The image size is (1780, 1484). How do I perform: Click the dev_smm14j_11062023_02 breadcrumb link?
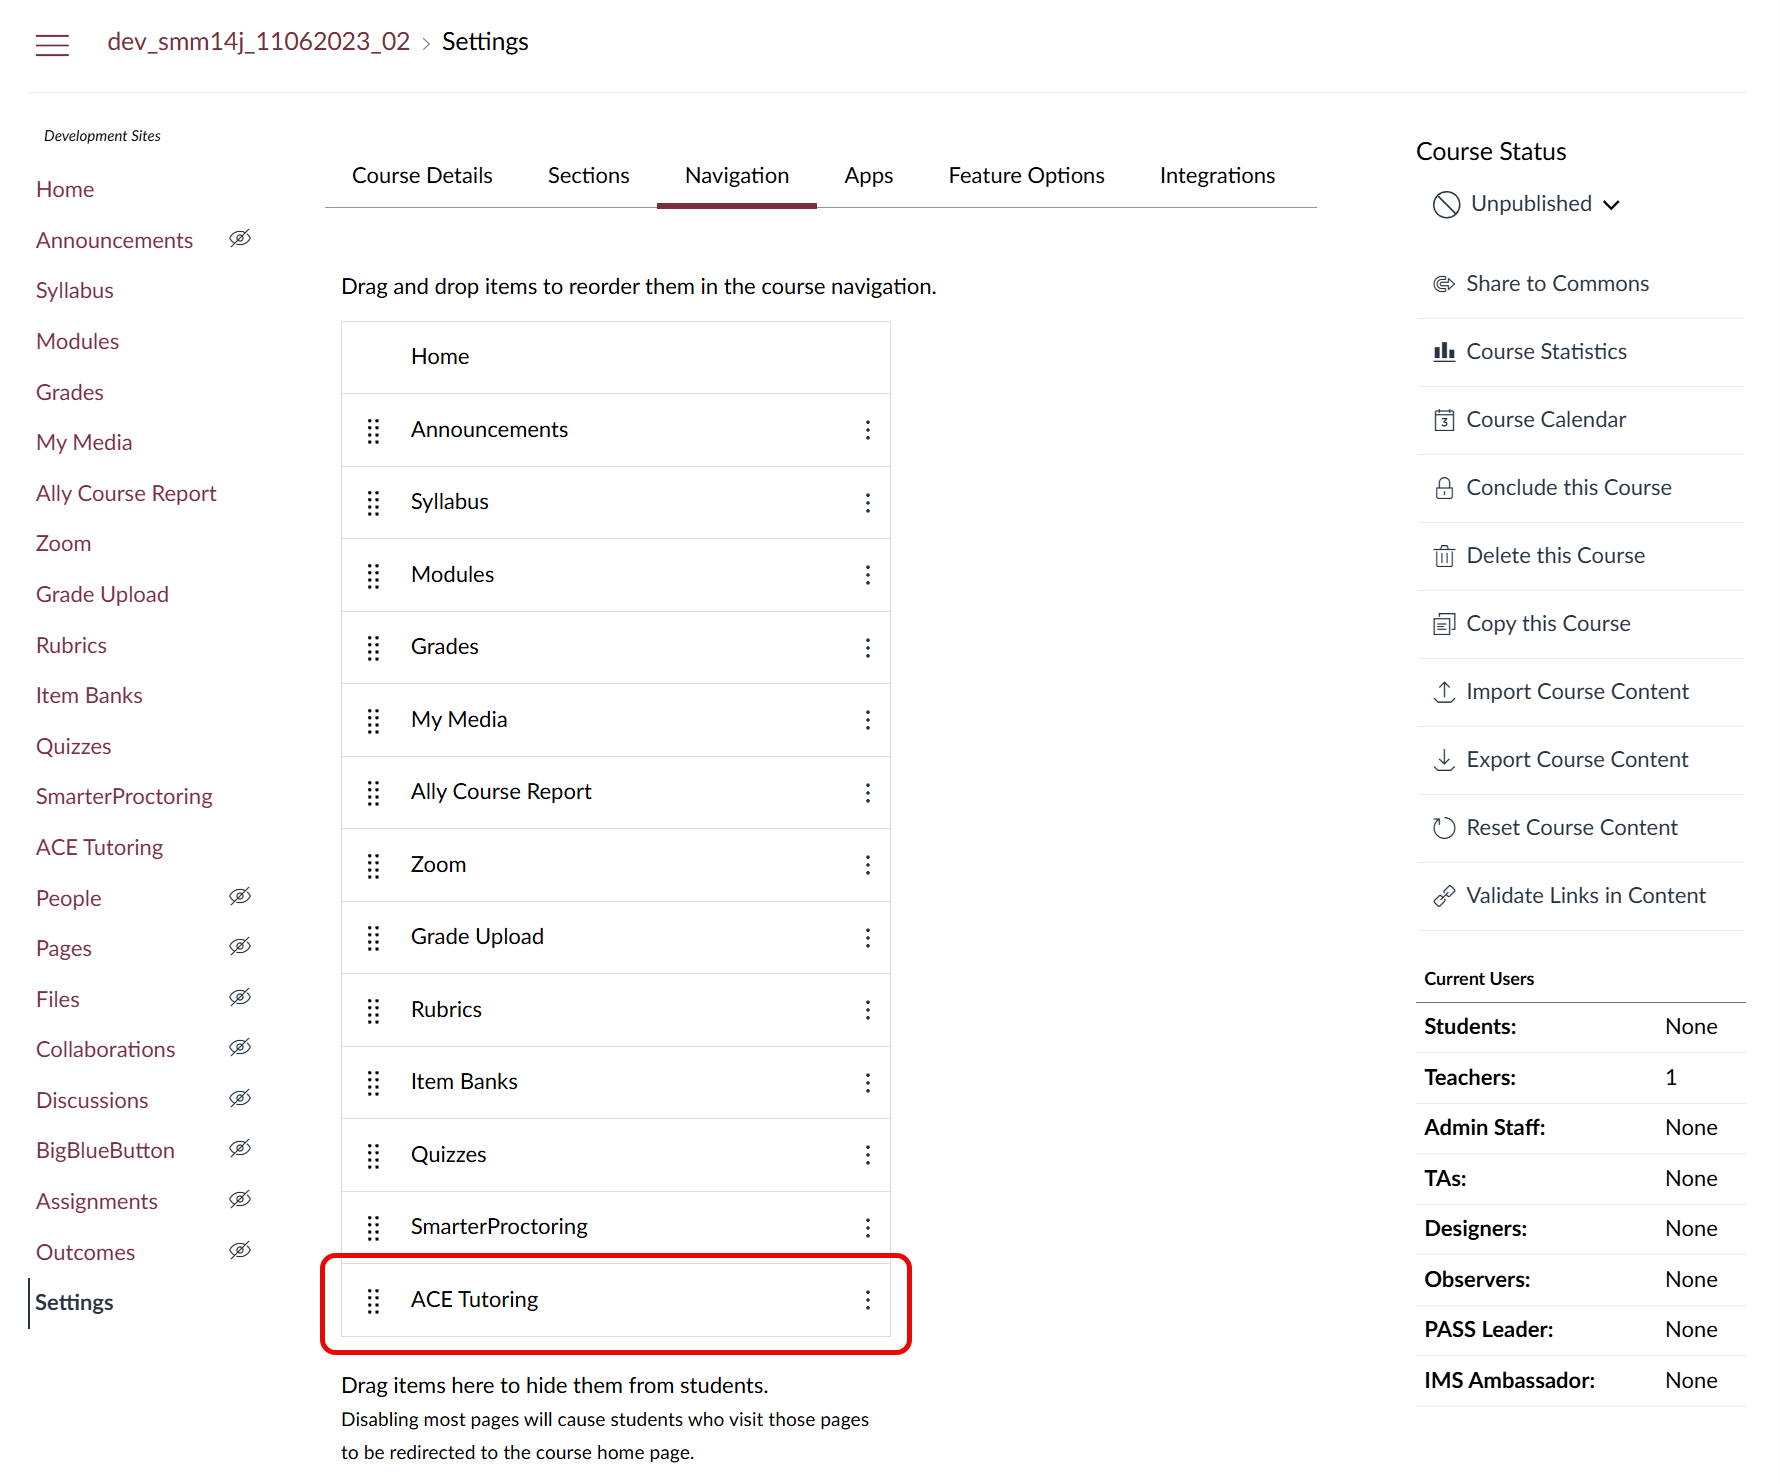258,42
